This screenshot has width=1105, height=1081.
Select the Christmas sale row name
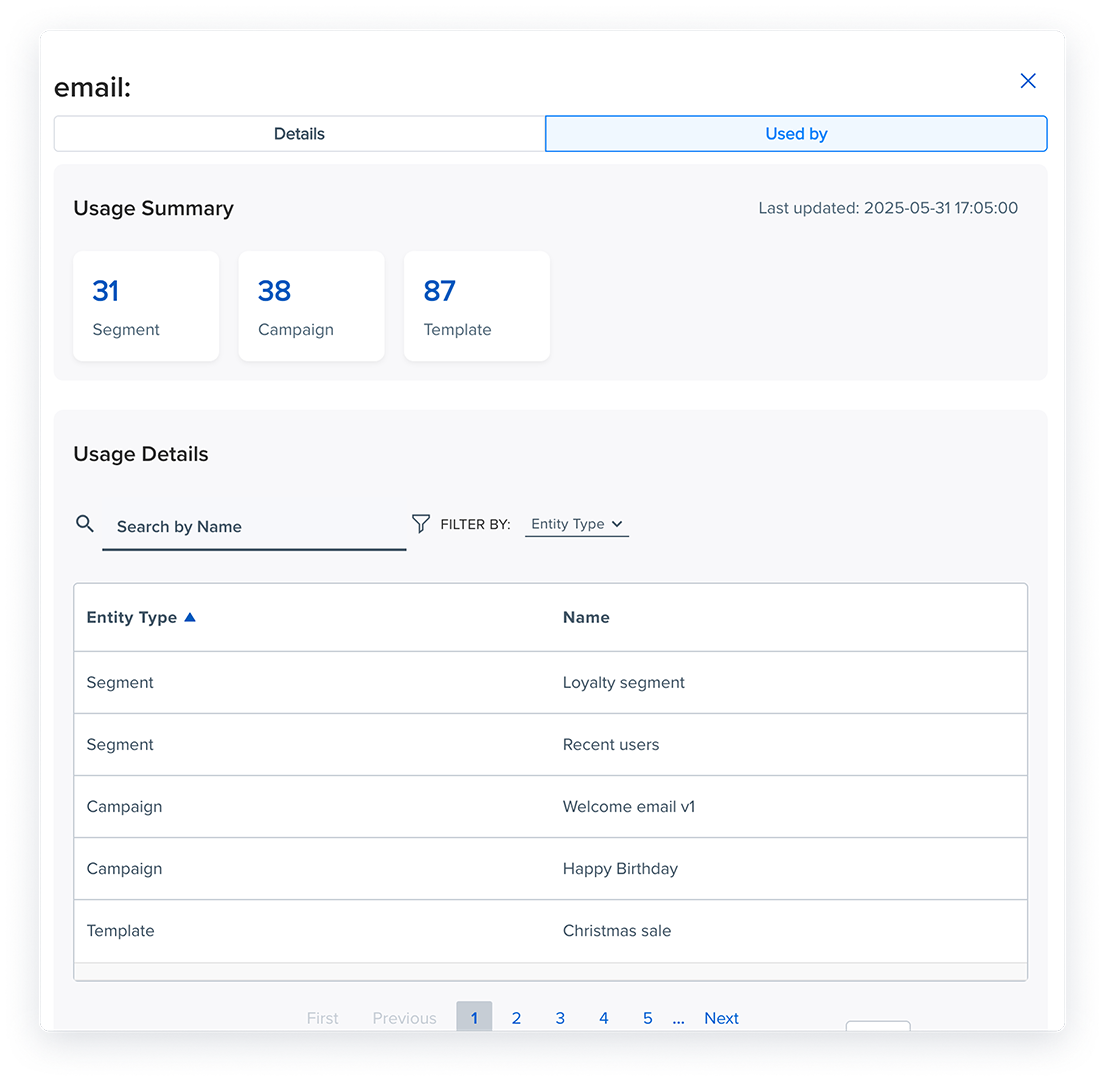(617, 931)
